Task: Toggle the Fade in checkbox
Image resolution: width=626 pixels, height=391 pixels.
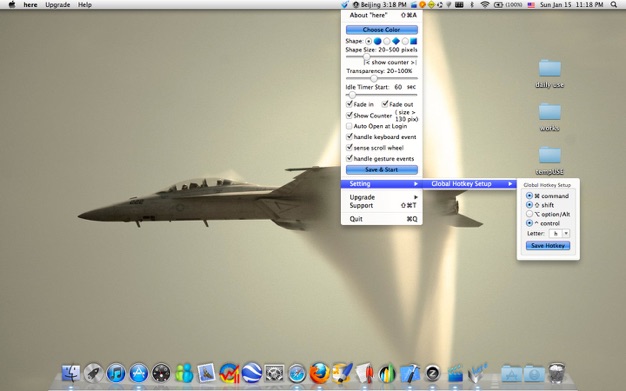Action: tap(349, 104)
